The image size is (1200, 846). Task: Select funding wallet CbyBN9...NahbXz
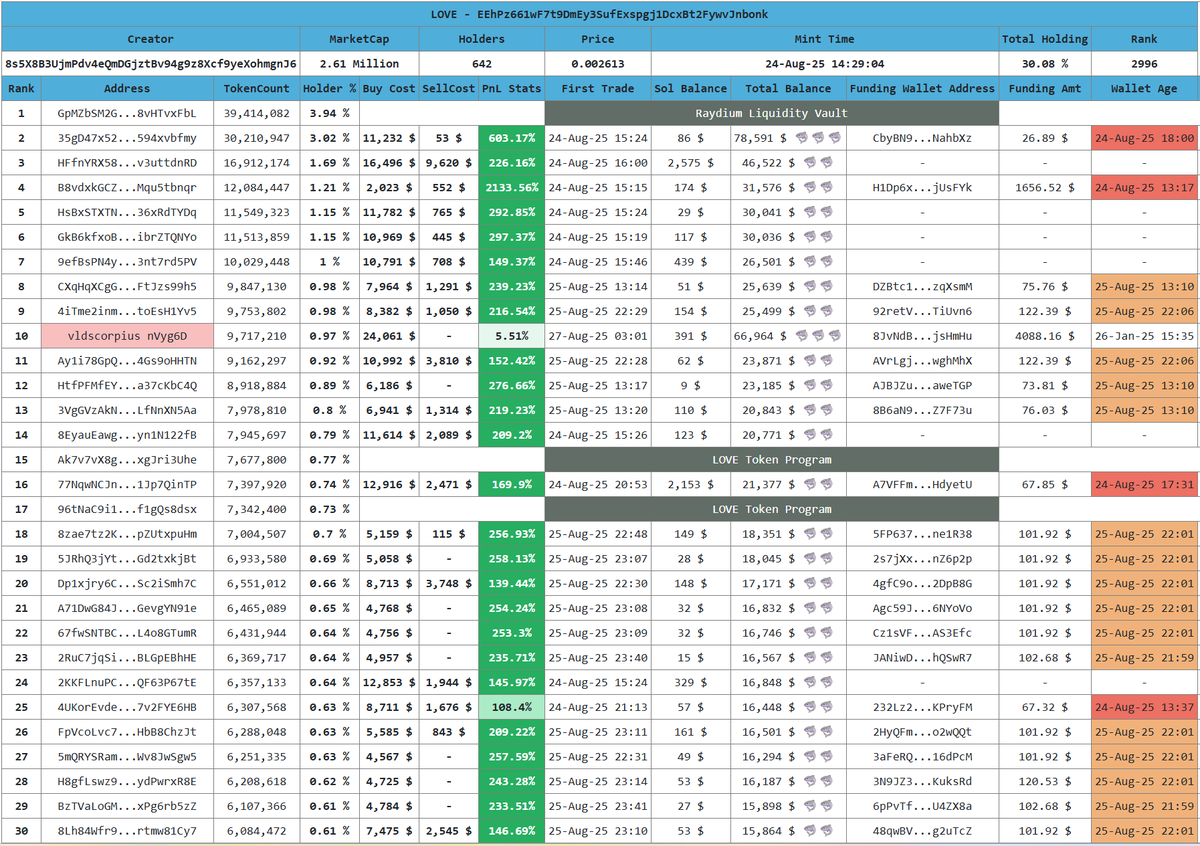pos(922,138)
